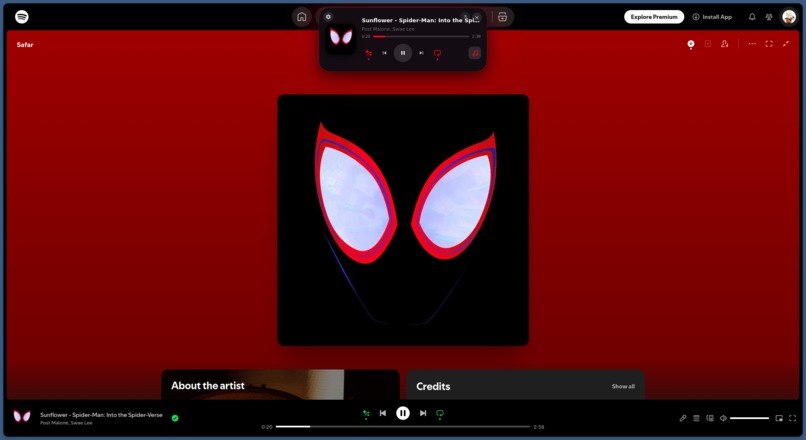Viewport: 806px width, 440px height.
Task: Toggle the green saved checkmark for Sunflower
Action: point(175,418)
